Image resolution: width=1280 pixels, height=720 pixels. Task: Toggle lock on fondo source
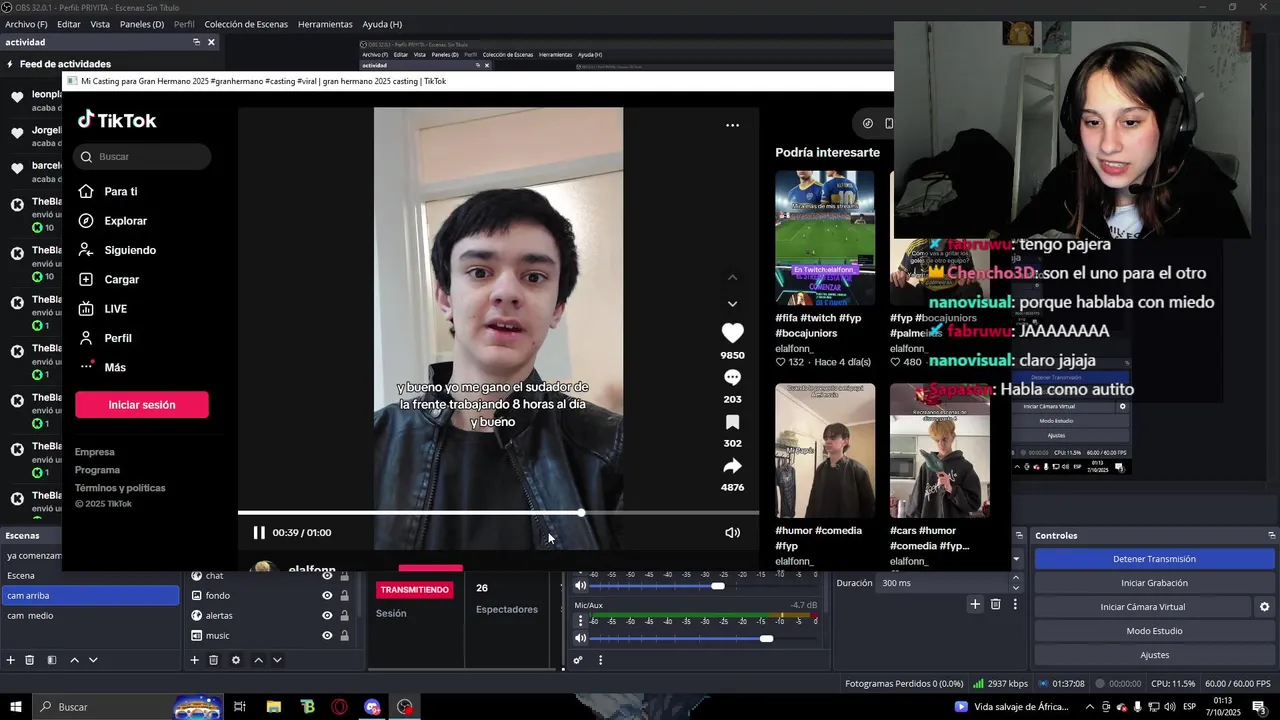coord(344,596)
